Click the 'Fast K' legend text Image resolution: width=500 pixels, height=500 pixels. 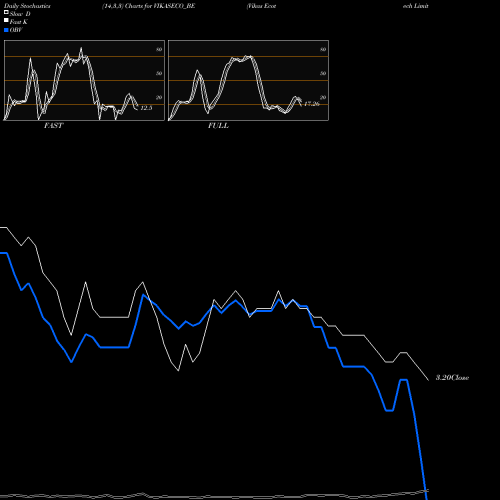[19, 22]
